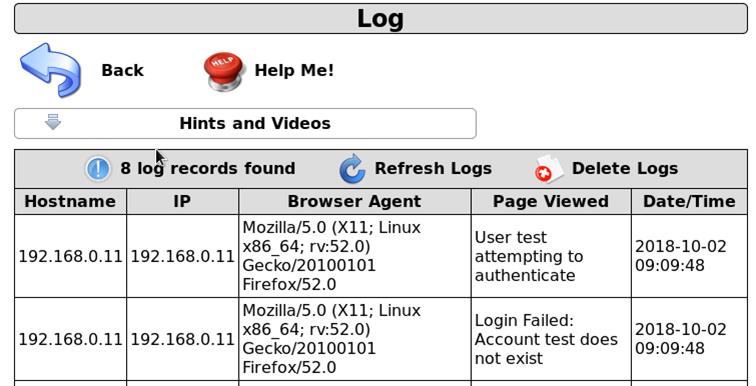756x386 pixels.
Task: Click the Refresh Logs circular arrow icon
Action: [x=352, y=169]
